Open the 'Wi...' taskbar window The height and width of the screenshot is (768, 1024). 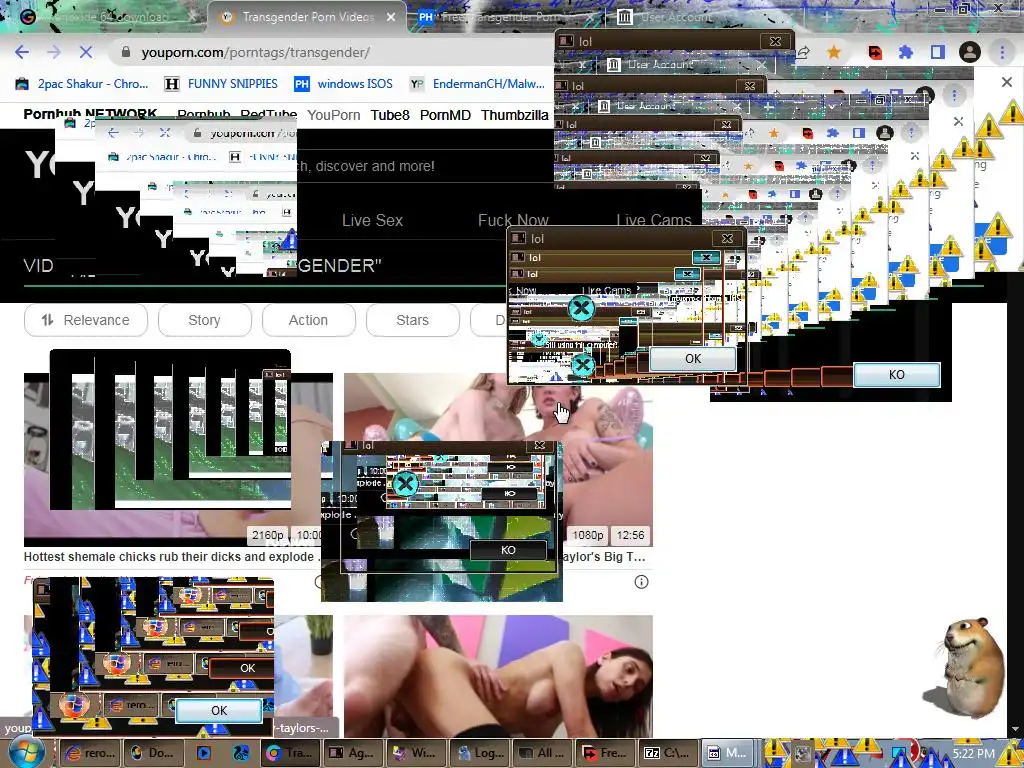point(415,753)
